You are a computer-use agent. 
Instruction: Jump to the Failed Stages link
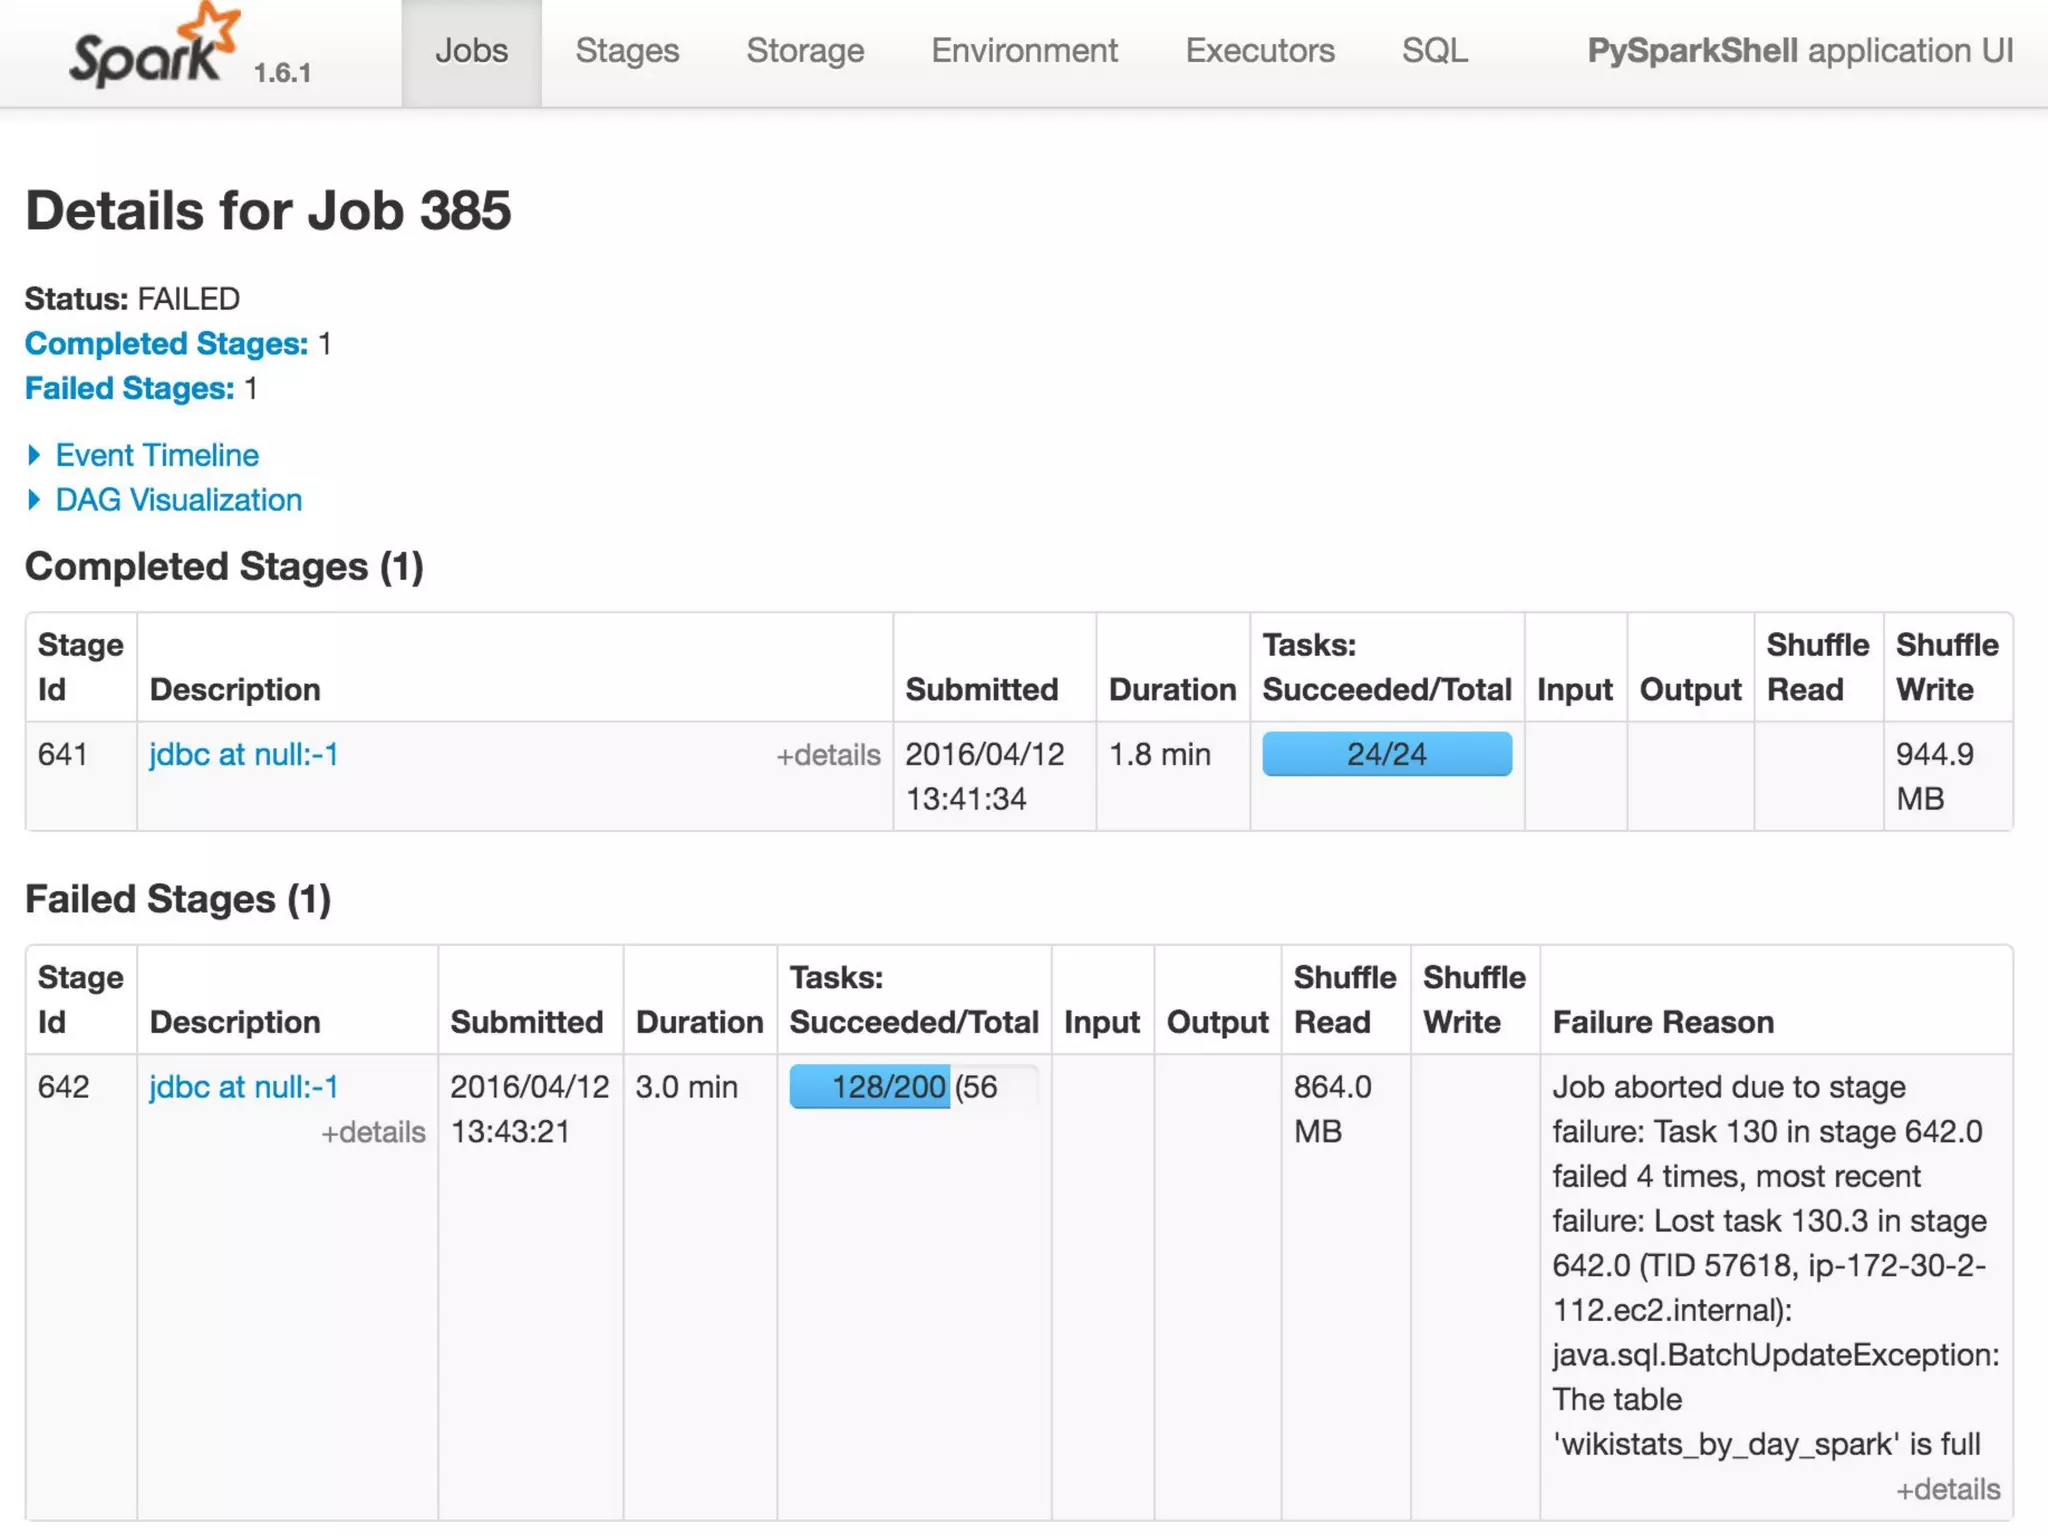(x=129, y=388)
